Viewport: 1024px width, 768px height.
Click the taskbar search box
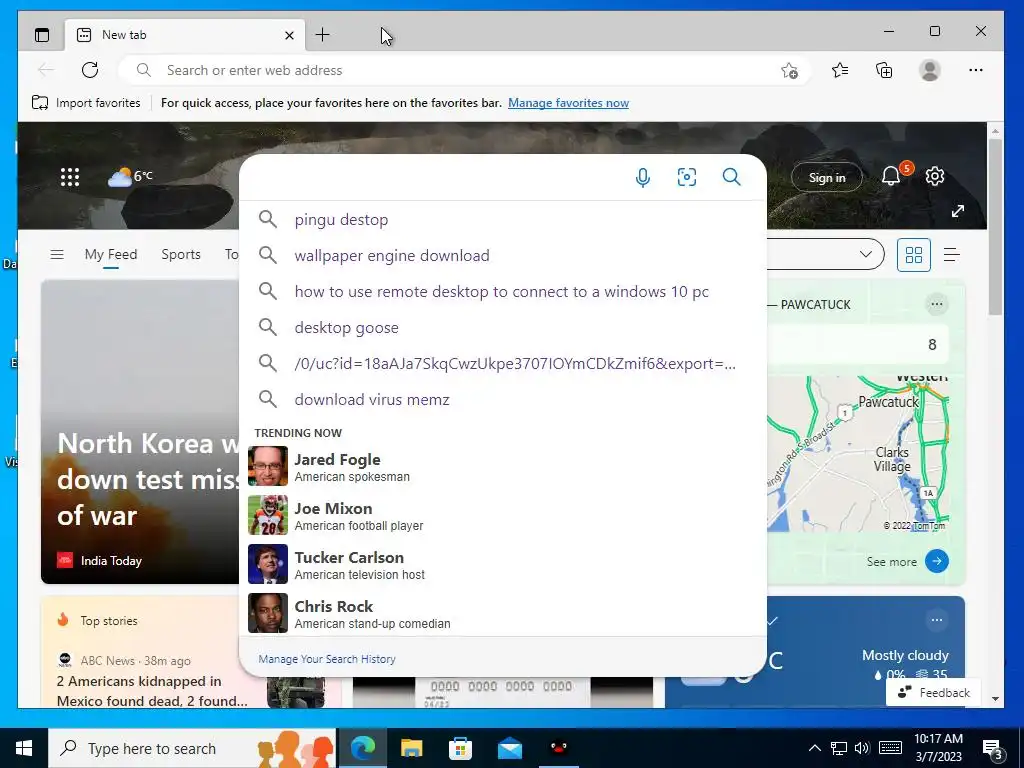[x=192, y=748]
